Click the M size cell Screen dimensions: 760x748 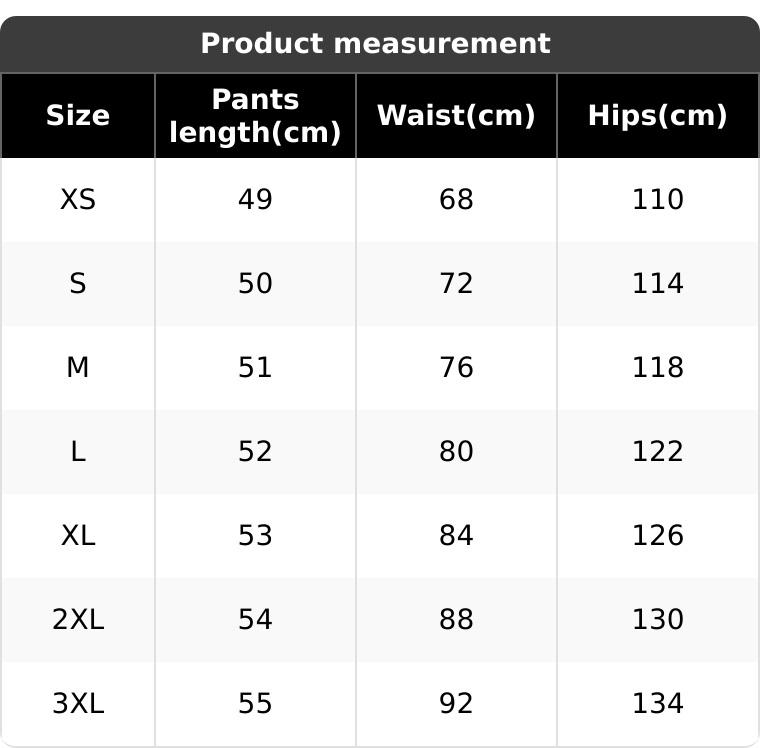pos(78,368)
